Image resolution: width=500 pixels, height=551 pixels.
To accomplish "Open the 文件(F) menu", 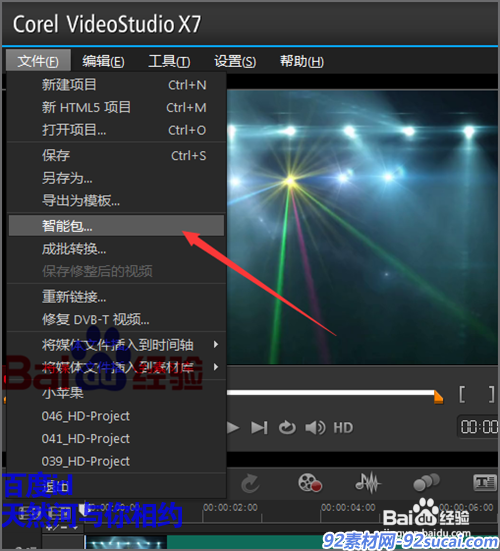I will pyautogui.click(x=38, y=61).
